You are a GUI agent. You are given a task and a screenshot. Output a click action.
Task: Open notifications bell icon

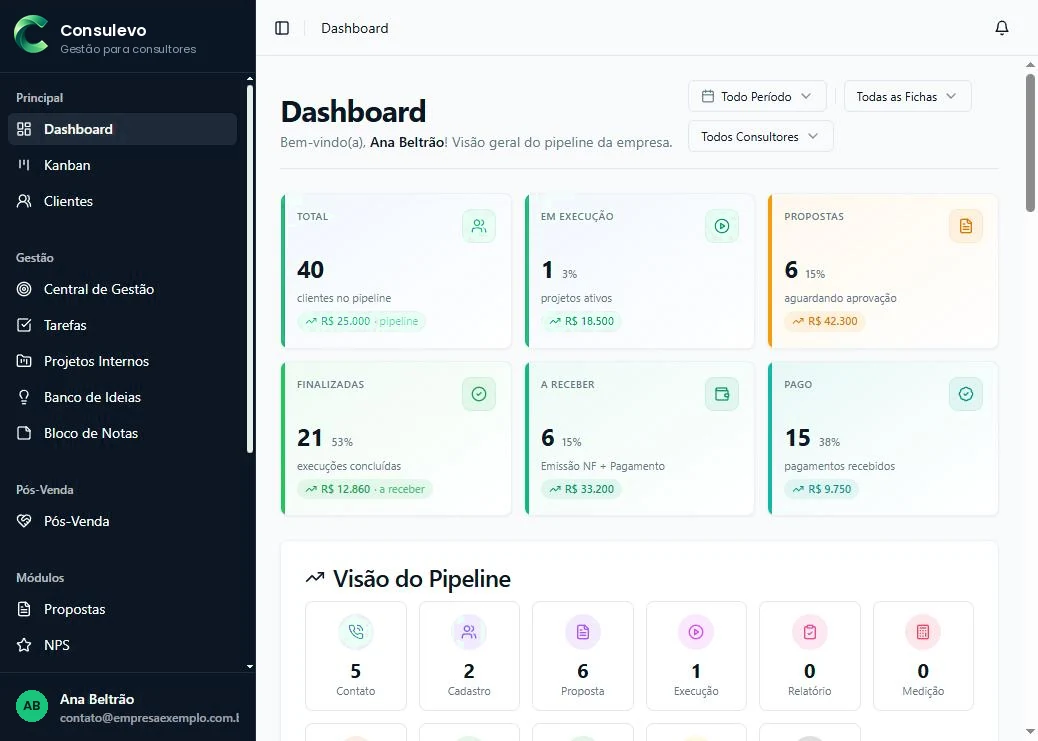(x=1002, y=28)
